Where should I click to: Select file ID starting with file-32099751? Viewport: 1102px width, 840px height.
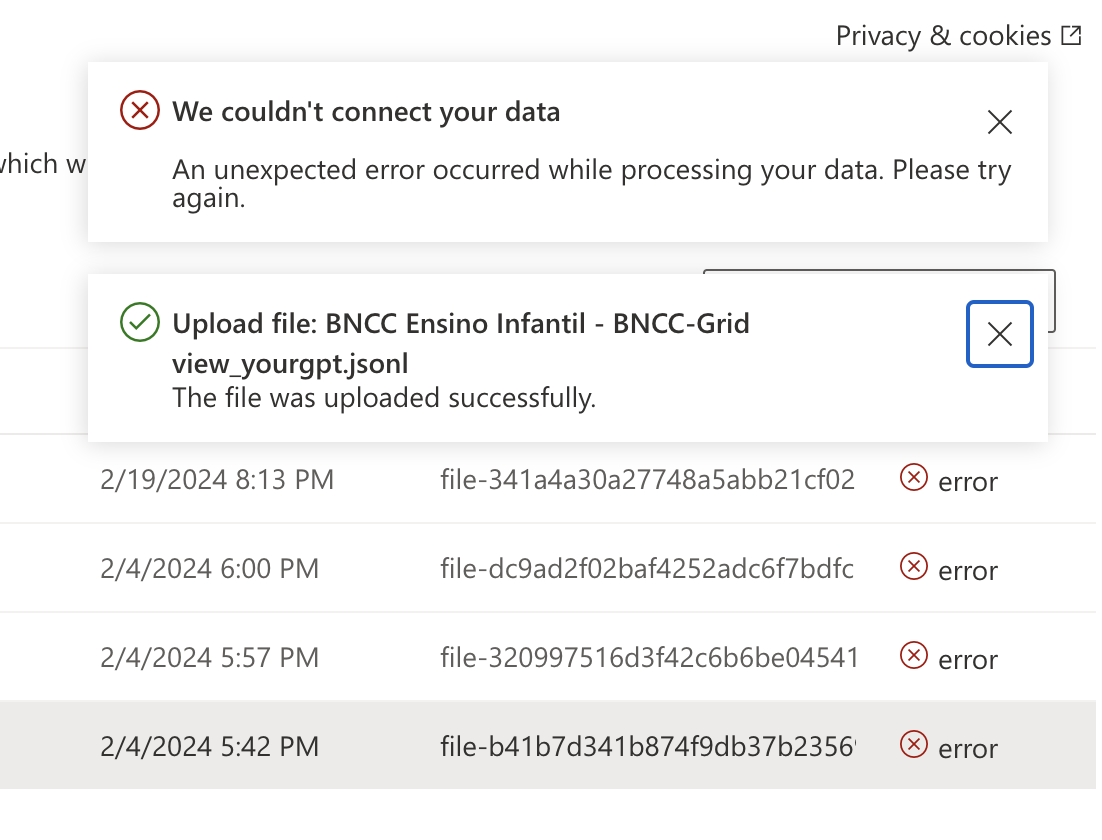(x=648, y=658)
